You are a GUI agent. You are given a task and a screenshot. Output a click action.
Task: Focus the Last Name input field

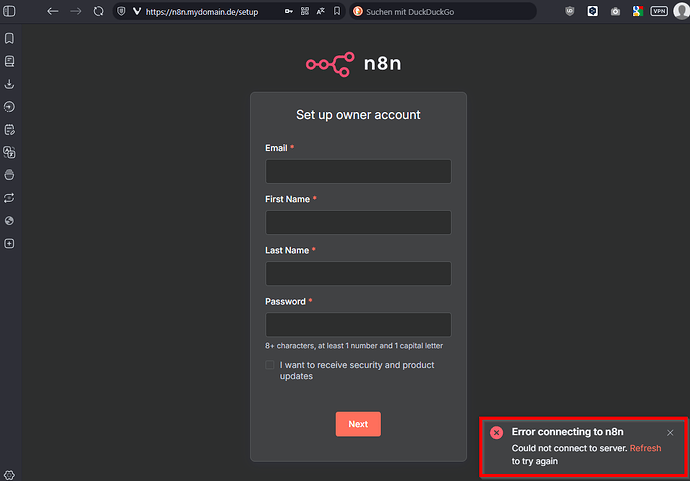(x=358, y=273)
